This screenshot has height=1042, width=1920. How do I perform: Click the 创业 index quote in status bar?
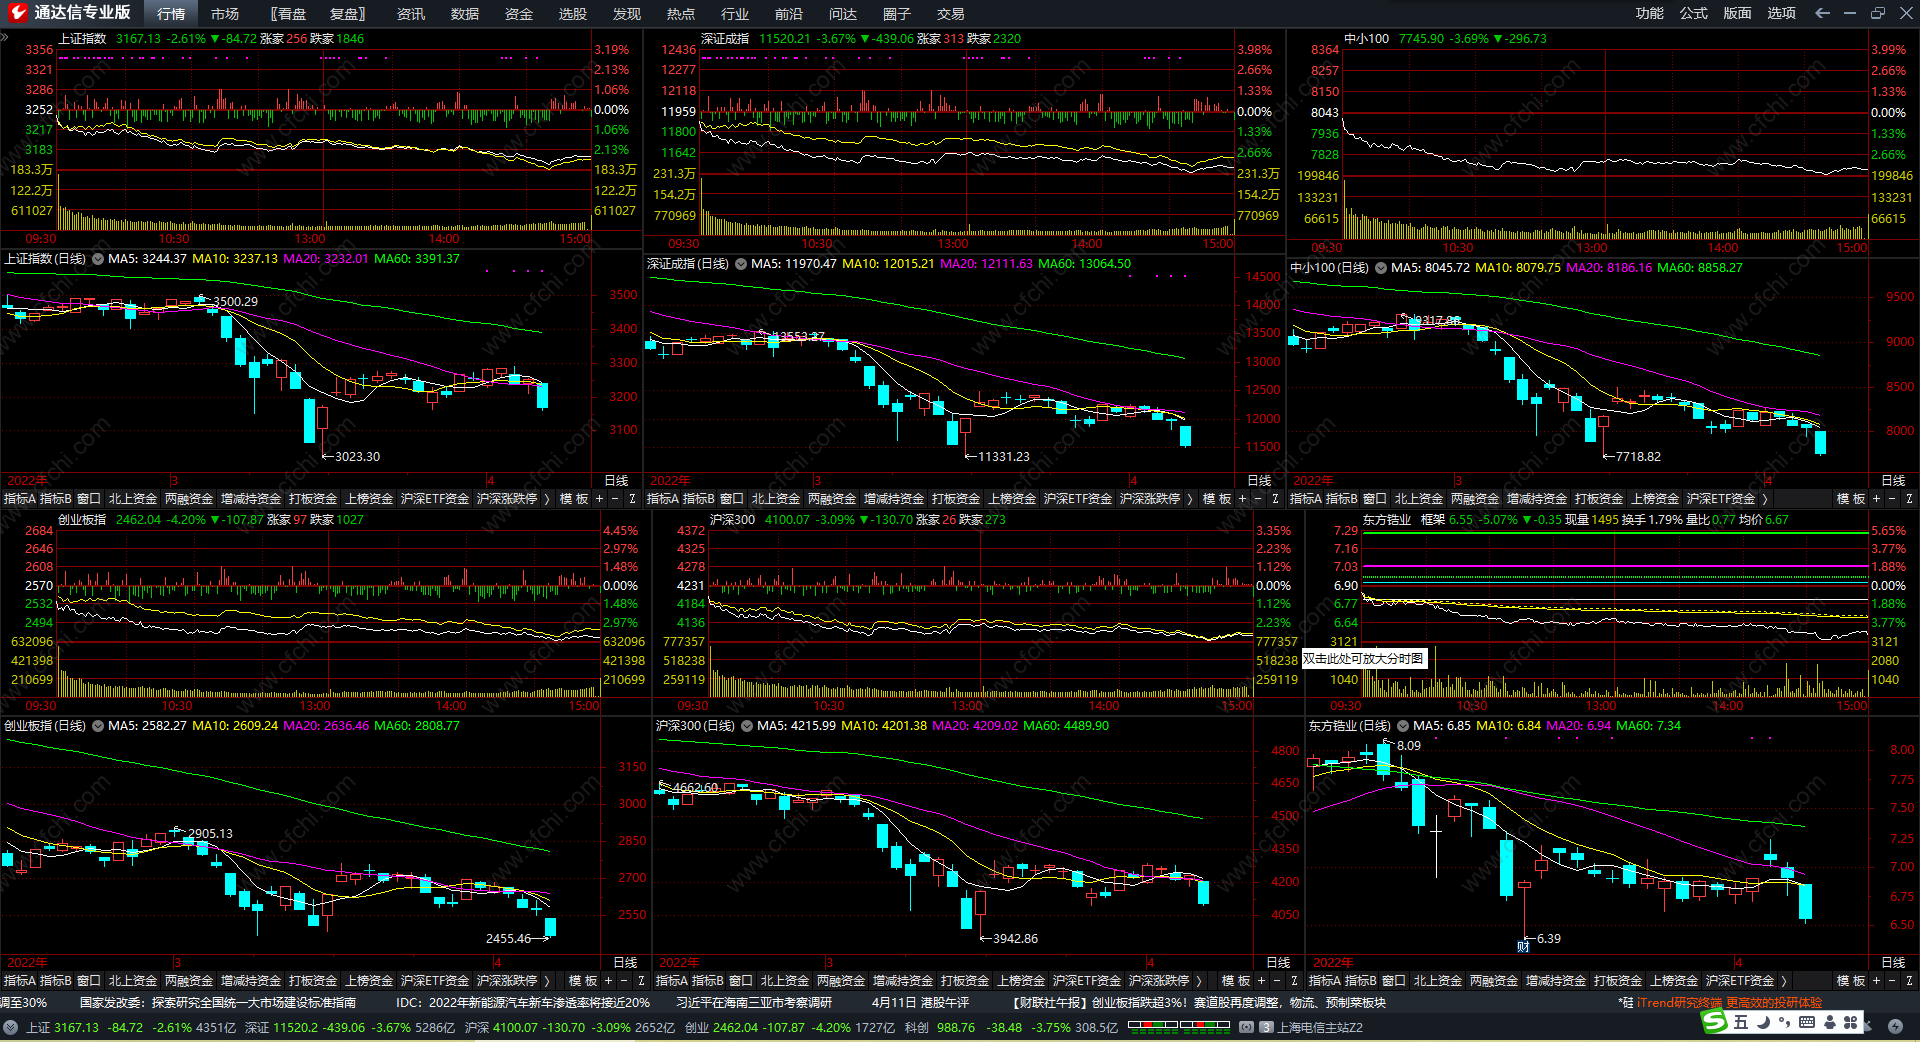[790, 1027]
